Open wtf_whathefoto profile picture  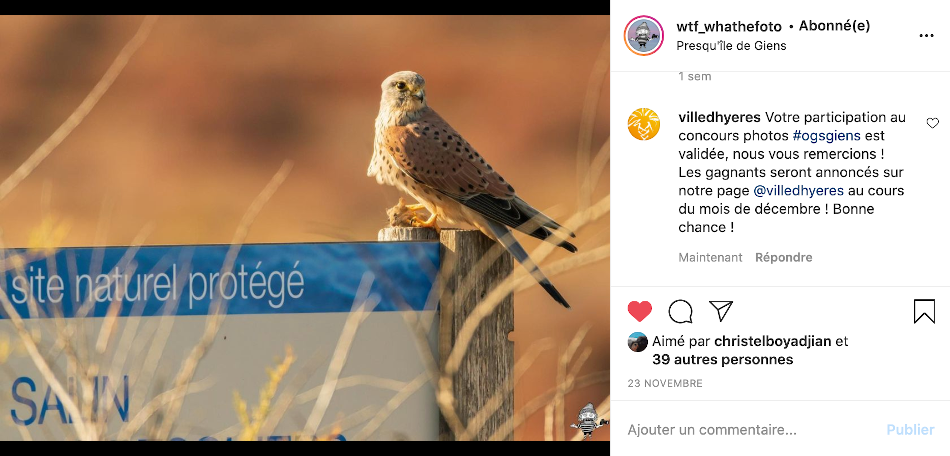pyautogui.click(x=643, y=36)
